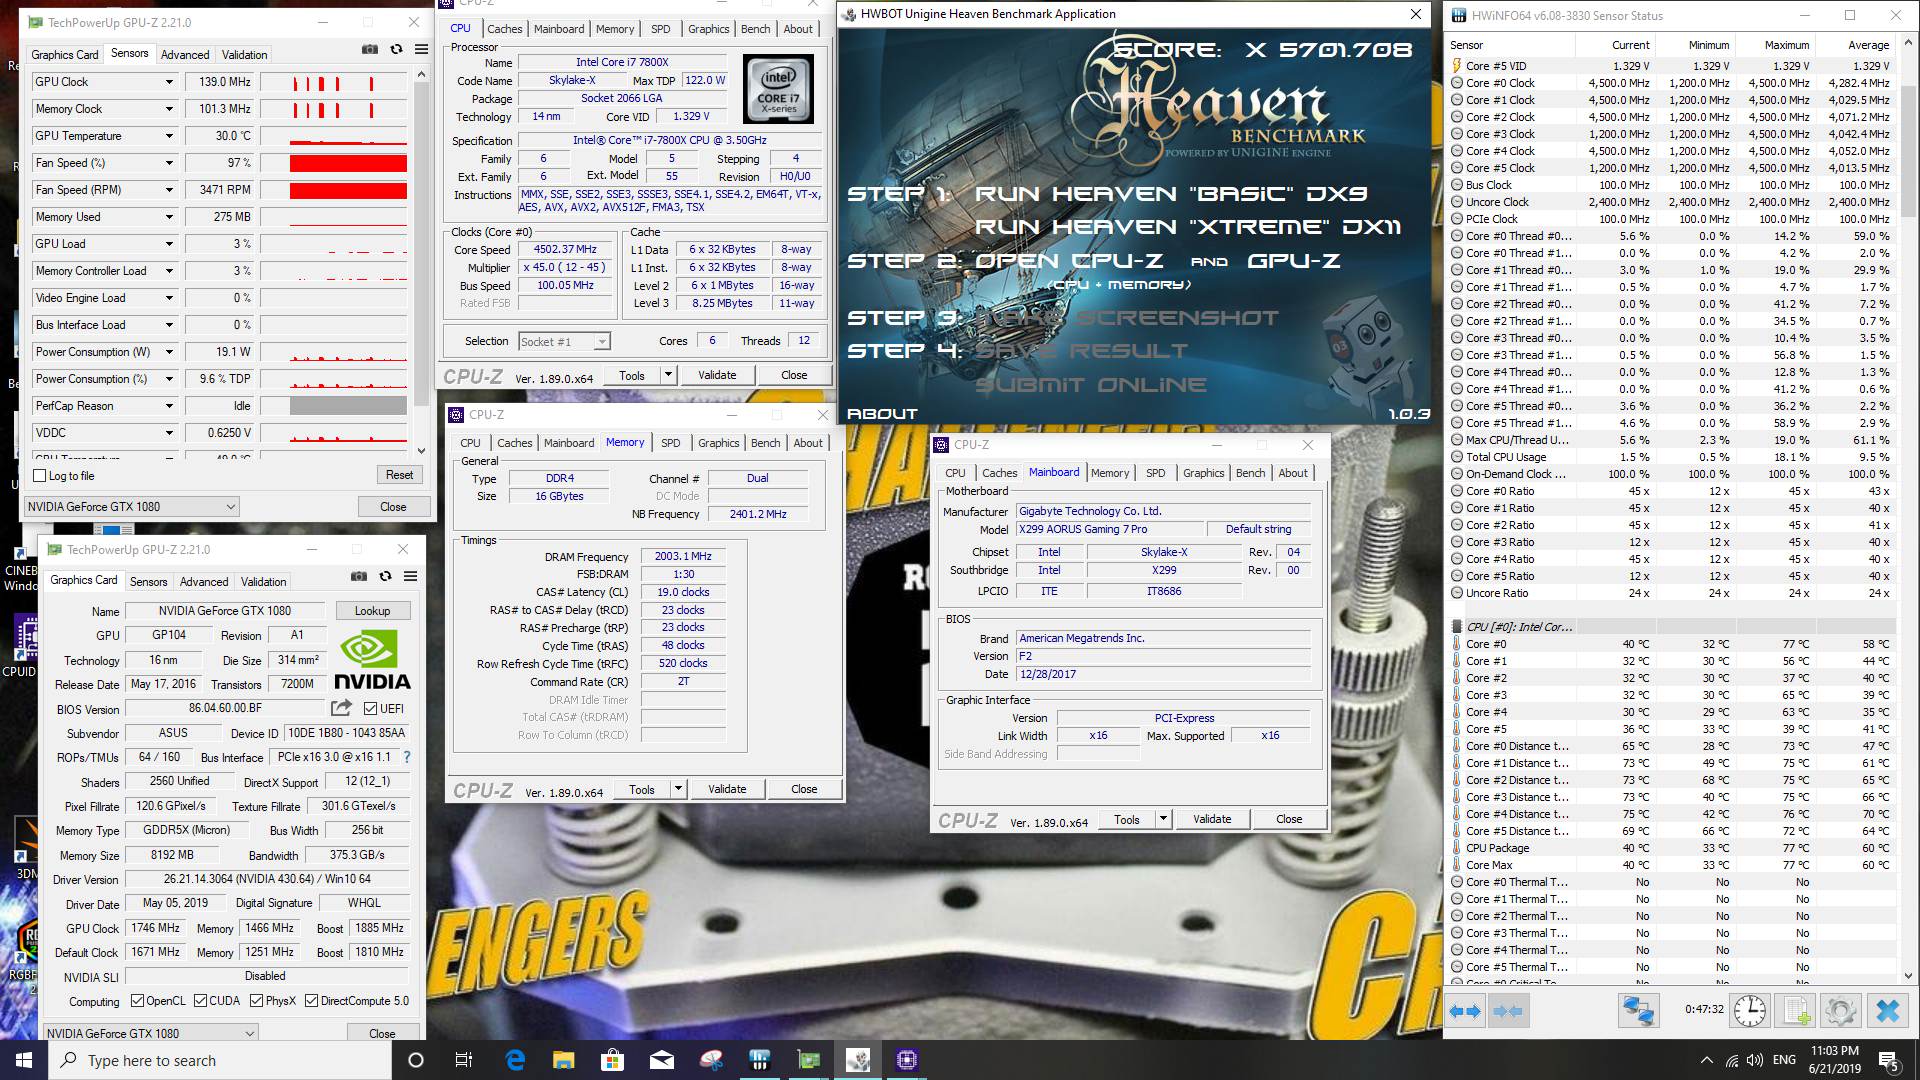This screenshot has height=1080, width=1920.
Task: Click the Fan Speed (RPM) red graph bar
Action: [348, 190]
